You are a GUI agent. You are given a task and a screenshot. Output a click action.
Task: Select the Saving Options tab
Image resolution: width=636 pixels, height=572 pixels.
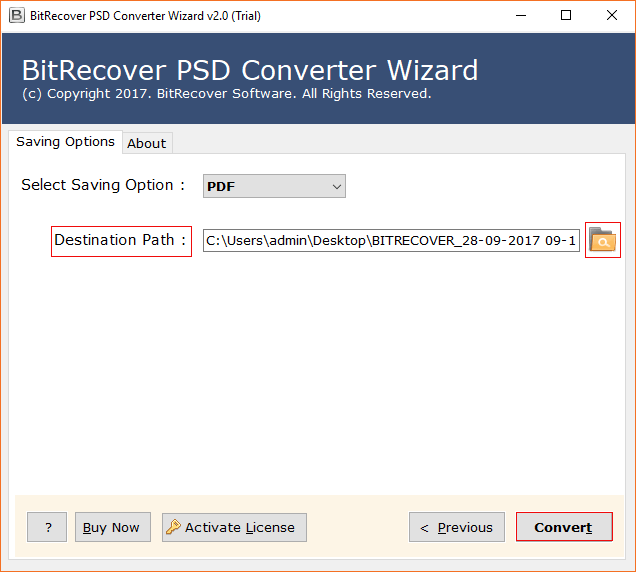point(65,142)
